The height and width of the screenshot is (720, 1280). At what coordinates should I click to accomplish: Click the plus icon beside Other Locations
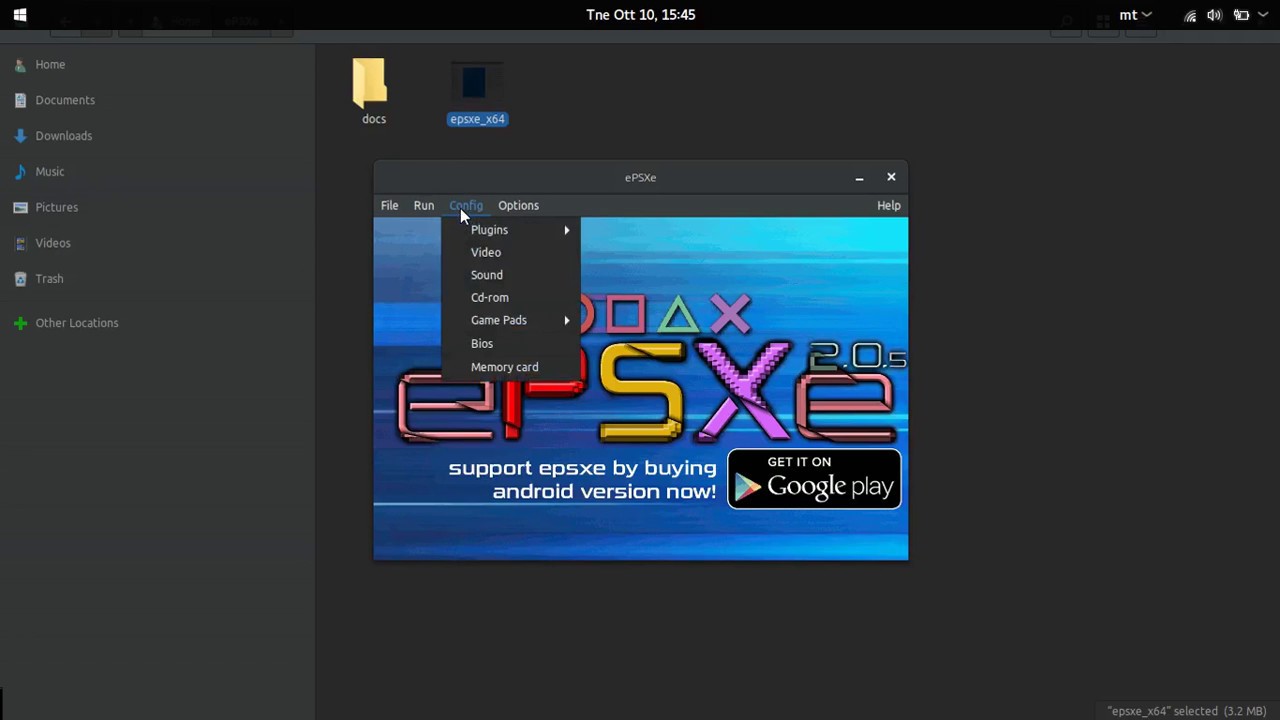pyautogui.click(x=20, y=323)
